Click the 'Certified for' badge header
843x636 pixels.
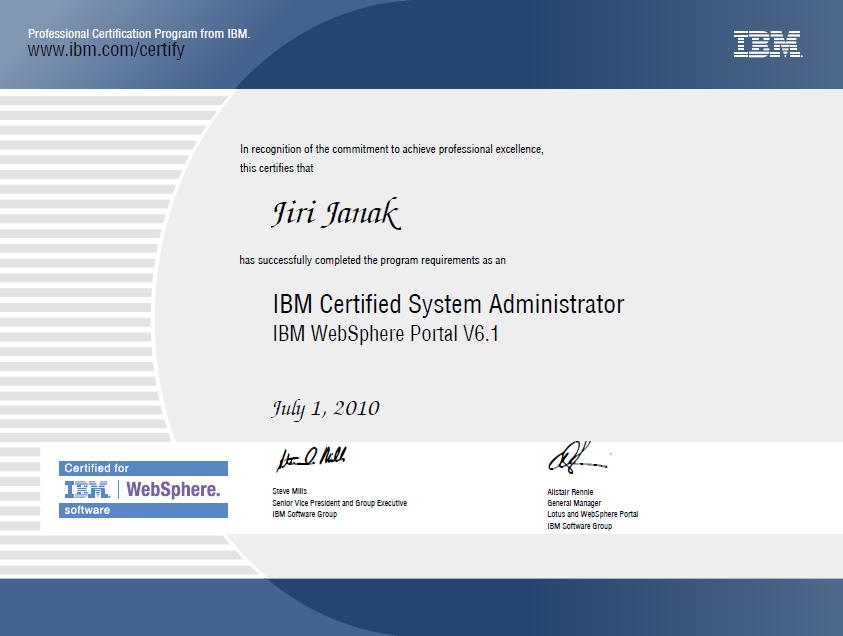point(144,468)
